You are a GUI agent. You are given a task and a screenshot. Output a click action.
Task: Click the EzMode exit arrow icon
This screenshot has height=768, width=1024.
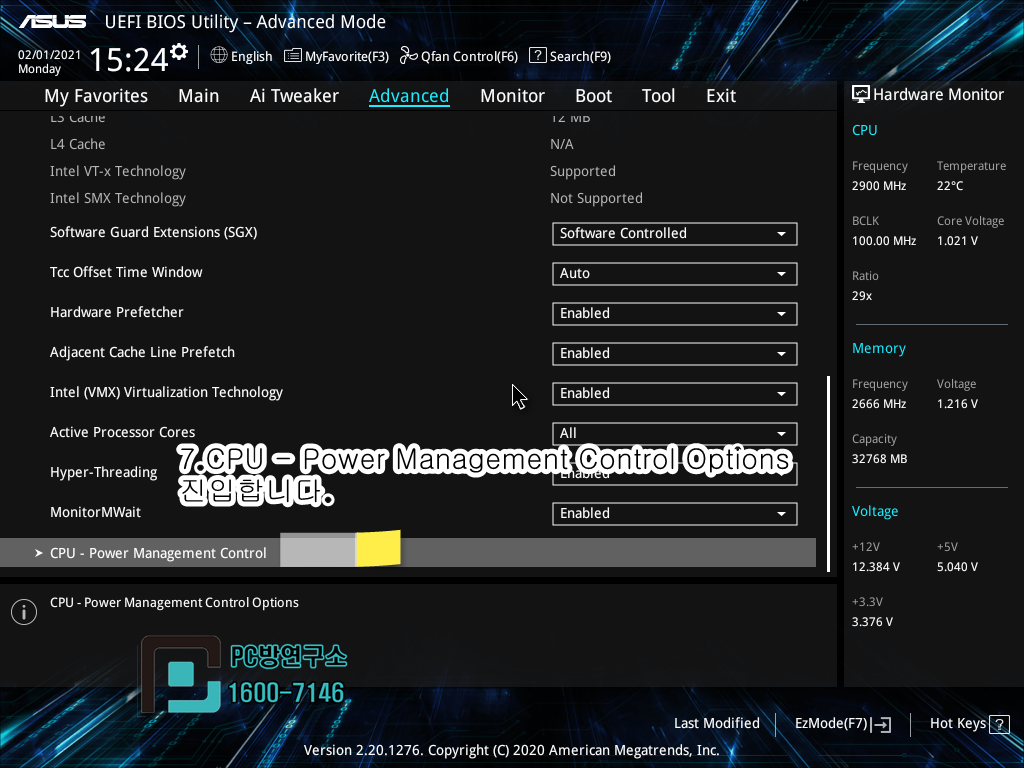click(x=881, y=724)
